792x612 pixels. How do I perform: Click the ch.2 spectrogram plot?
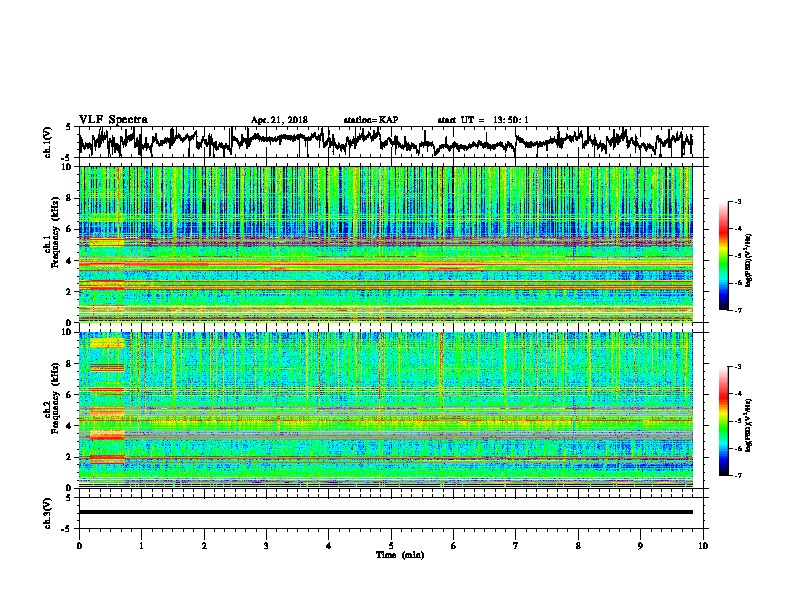coord(386,410)
